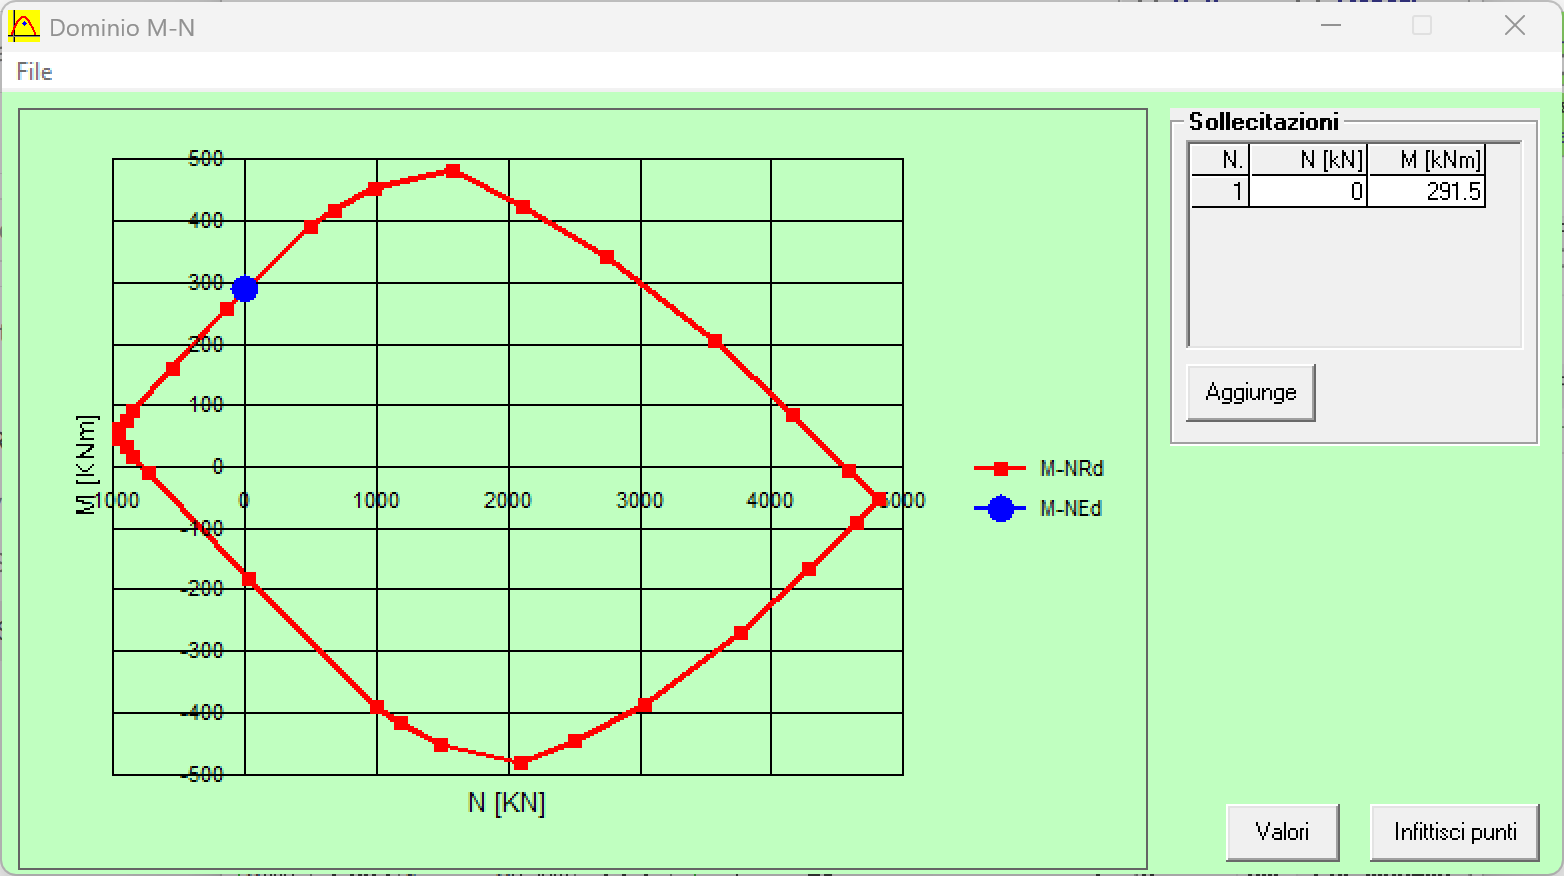Click the Valori button
Screen dimensions: 1564x876
point(1281,832)
